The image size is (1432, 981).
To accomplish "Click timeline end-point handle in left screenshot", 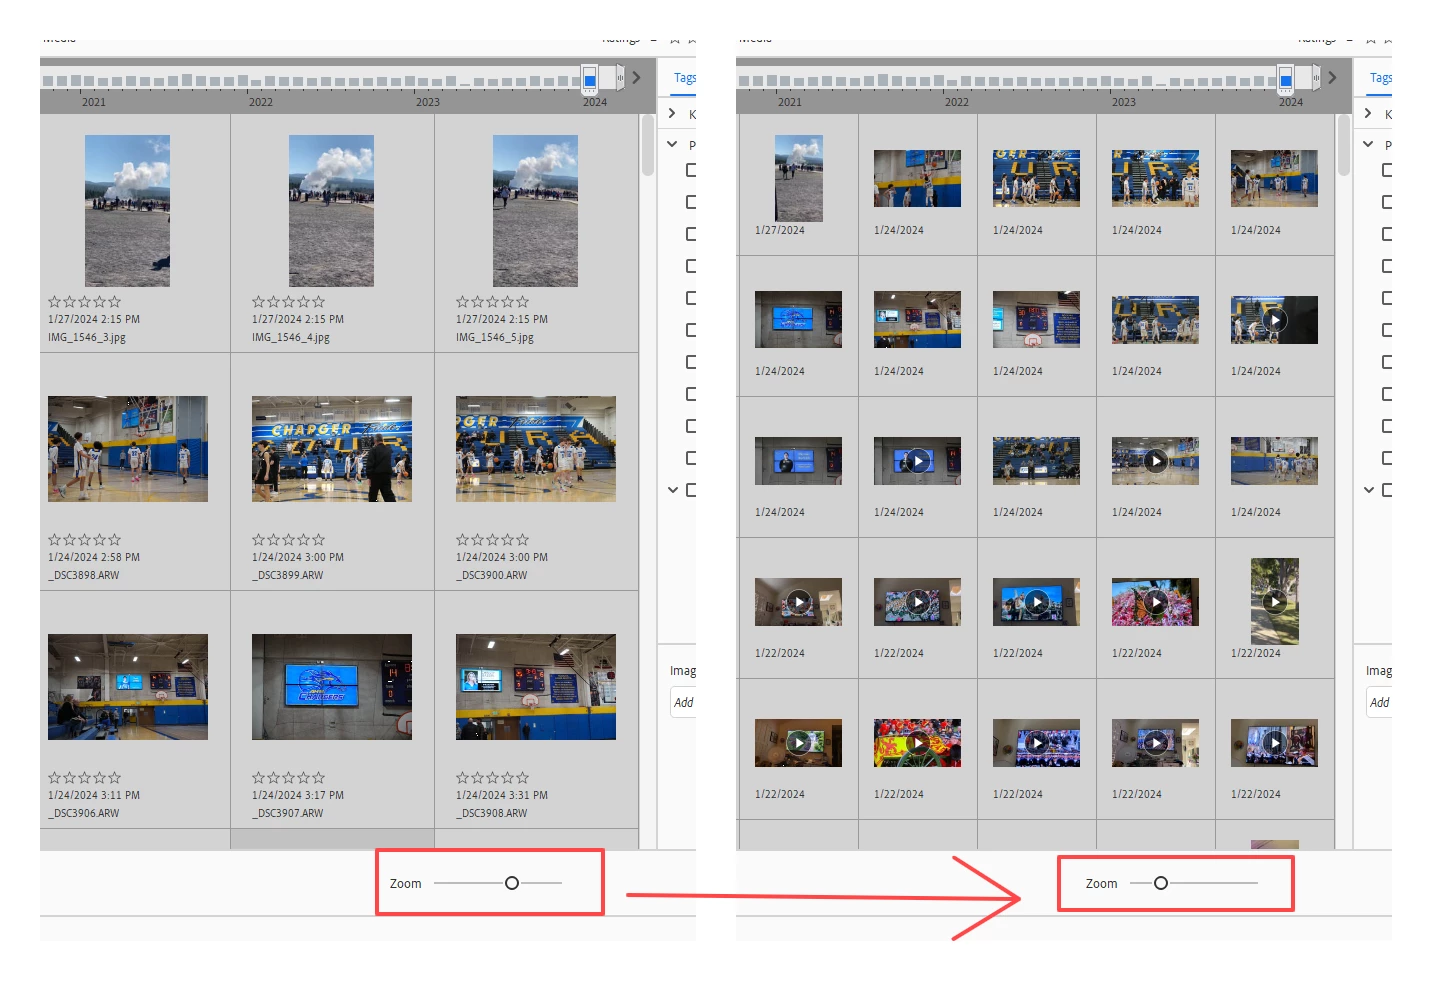I will tap(620, 77).
